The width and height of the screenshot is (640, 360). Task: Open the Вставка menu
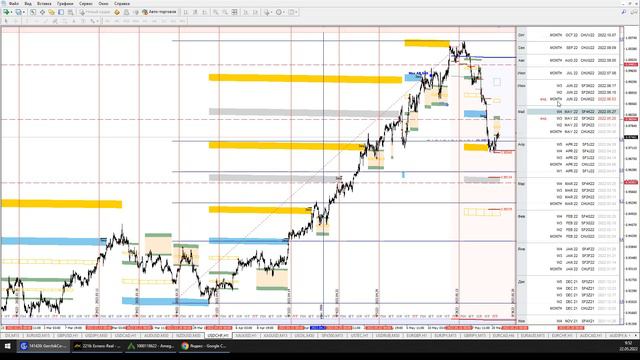44,3
